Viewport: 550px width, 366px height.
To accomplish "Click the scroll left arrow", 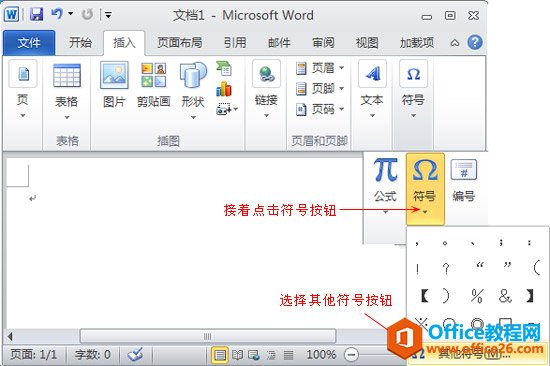I will (x=10, y=337).
